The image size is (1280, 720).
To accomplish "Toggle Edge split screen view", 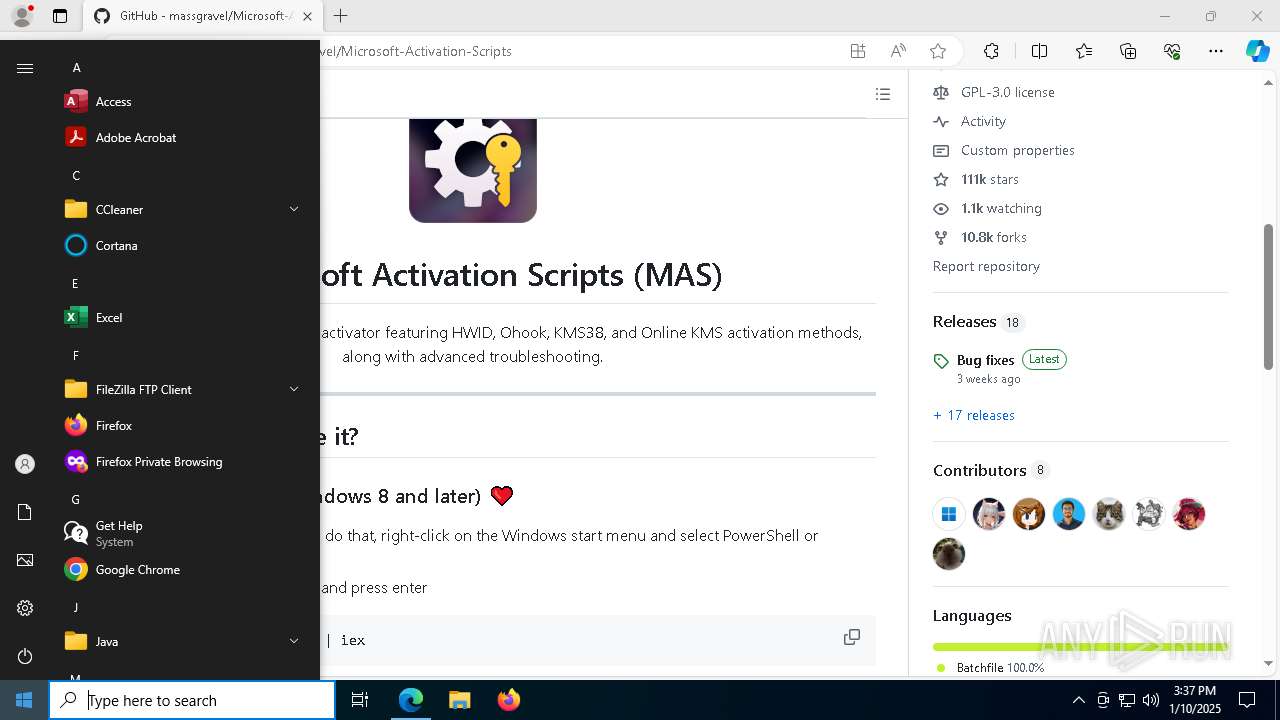I will [x=1039, y=51].
